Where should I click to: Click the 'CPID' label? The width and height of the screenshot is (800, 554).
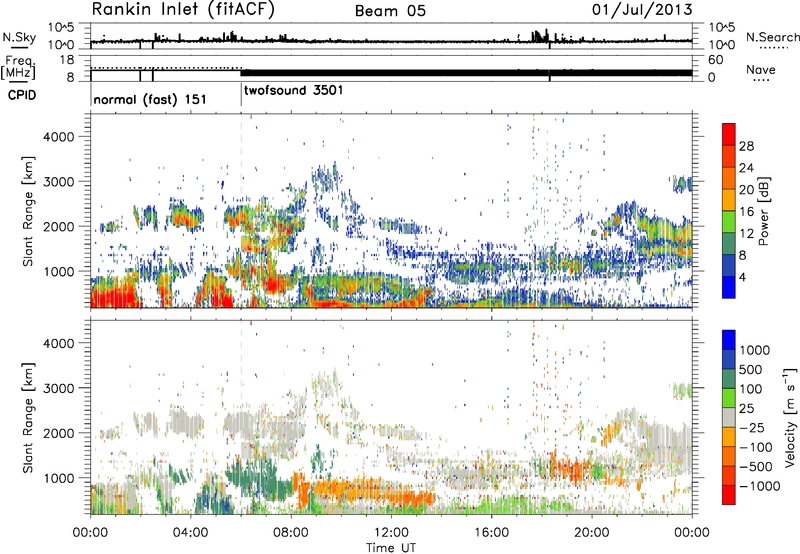point(22,95)
